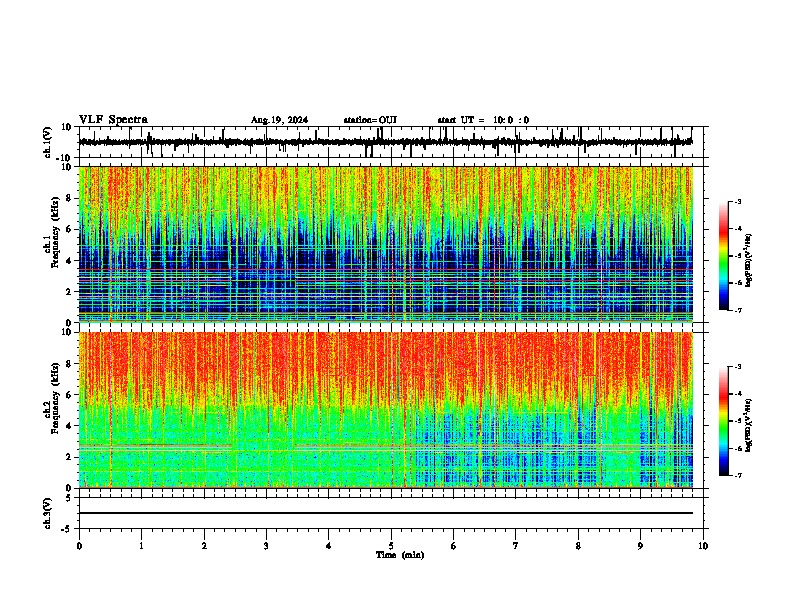Click inside the ch.1 frequency spectrogram
The height and width of the screenshot is (612, 792).
(x=385, y=244)
